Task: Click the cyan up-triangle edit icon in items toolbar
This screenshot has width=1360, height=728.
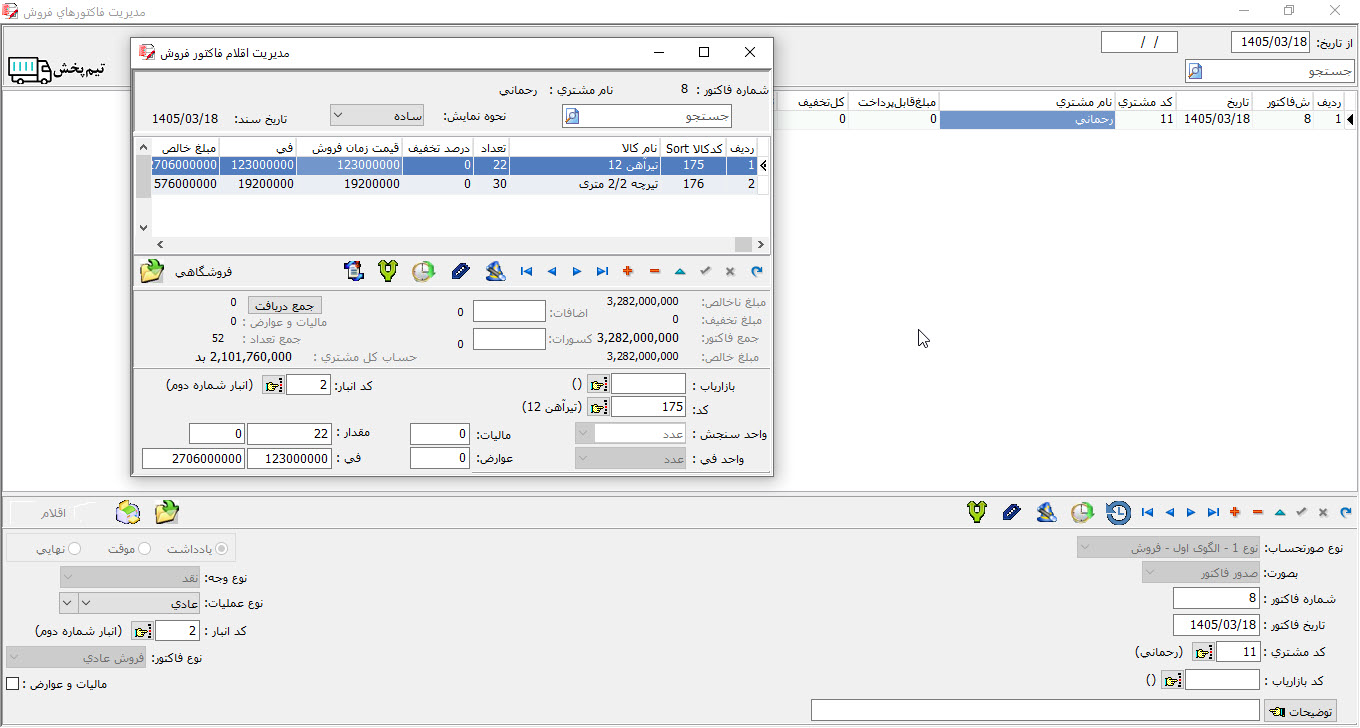Action: pyautogui.click(x=680, y=271)
